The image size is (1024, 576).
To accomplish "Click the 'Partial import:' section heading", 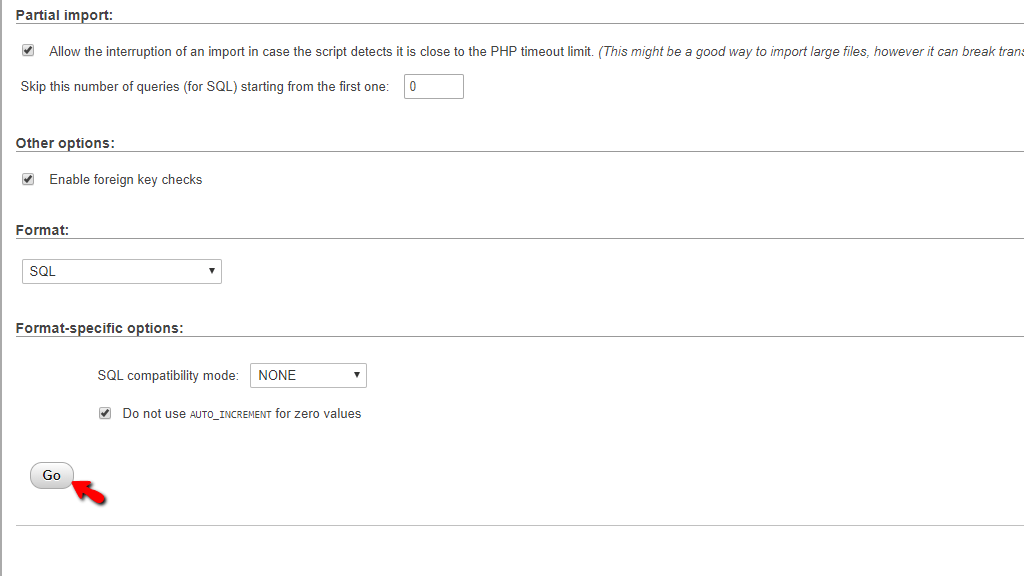I will [x=64, y=15].
